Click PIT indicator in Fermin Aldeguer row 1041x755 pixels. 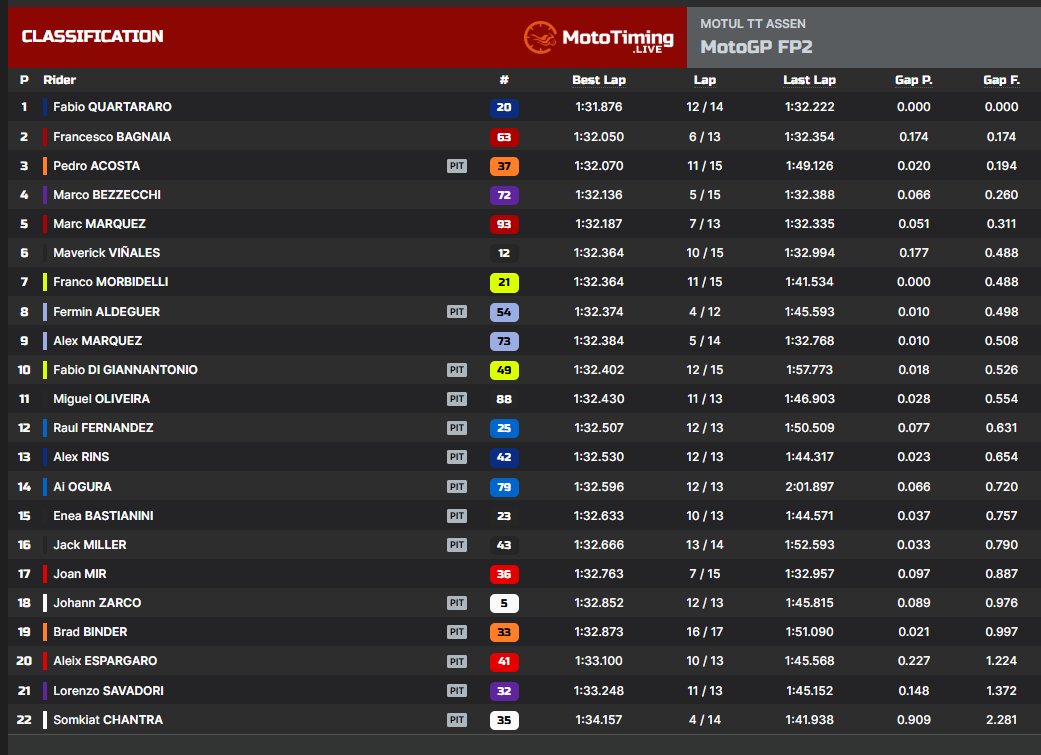pos(457,311)
